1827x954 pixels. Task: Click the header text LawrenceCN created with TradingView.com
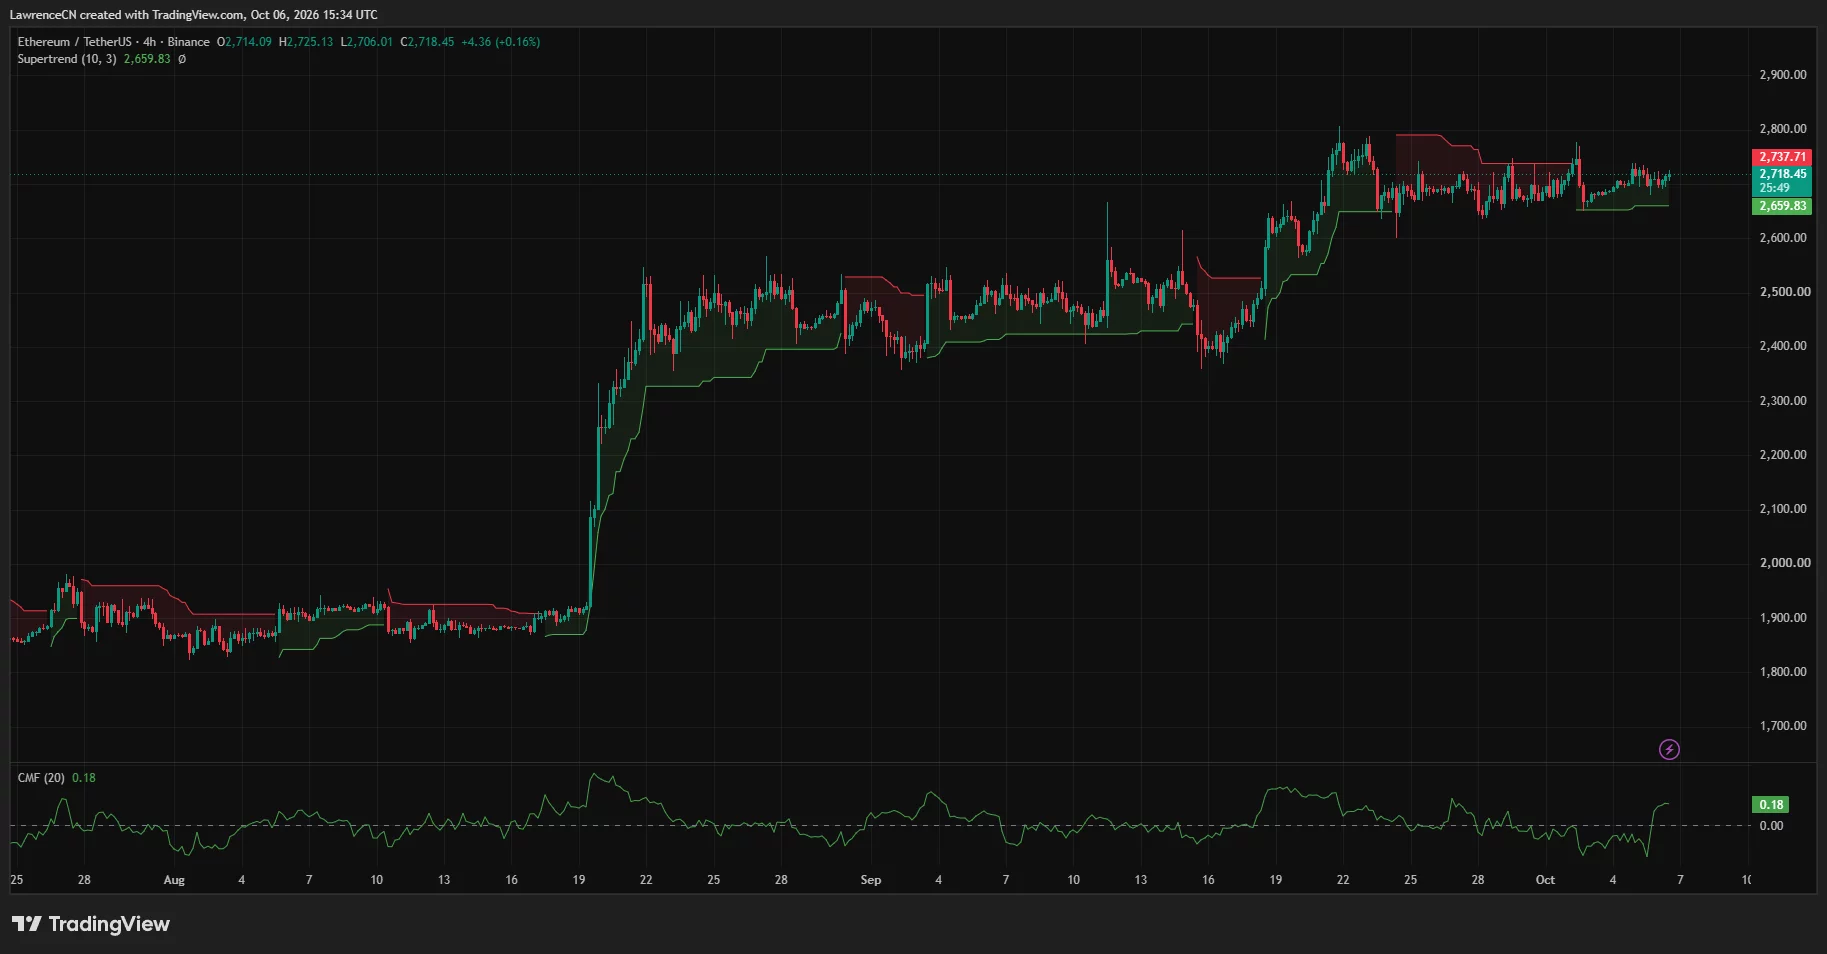(126, 15)
